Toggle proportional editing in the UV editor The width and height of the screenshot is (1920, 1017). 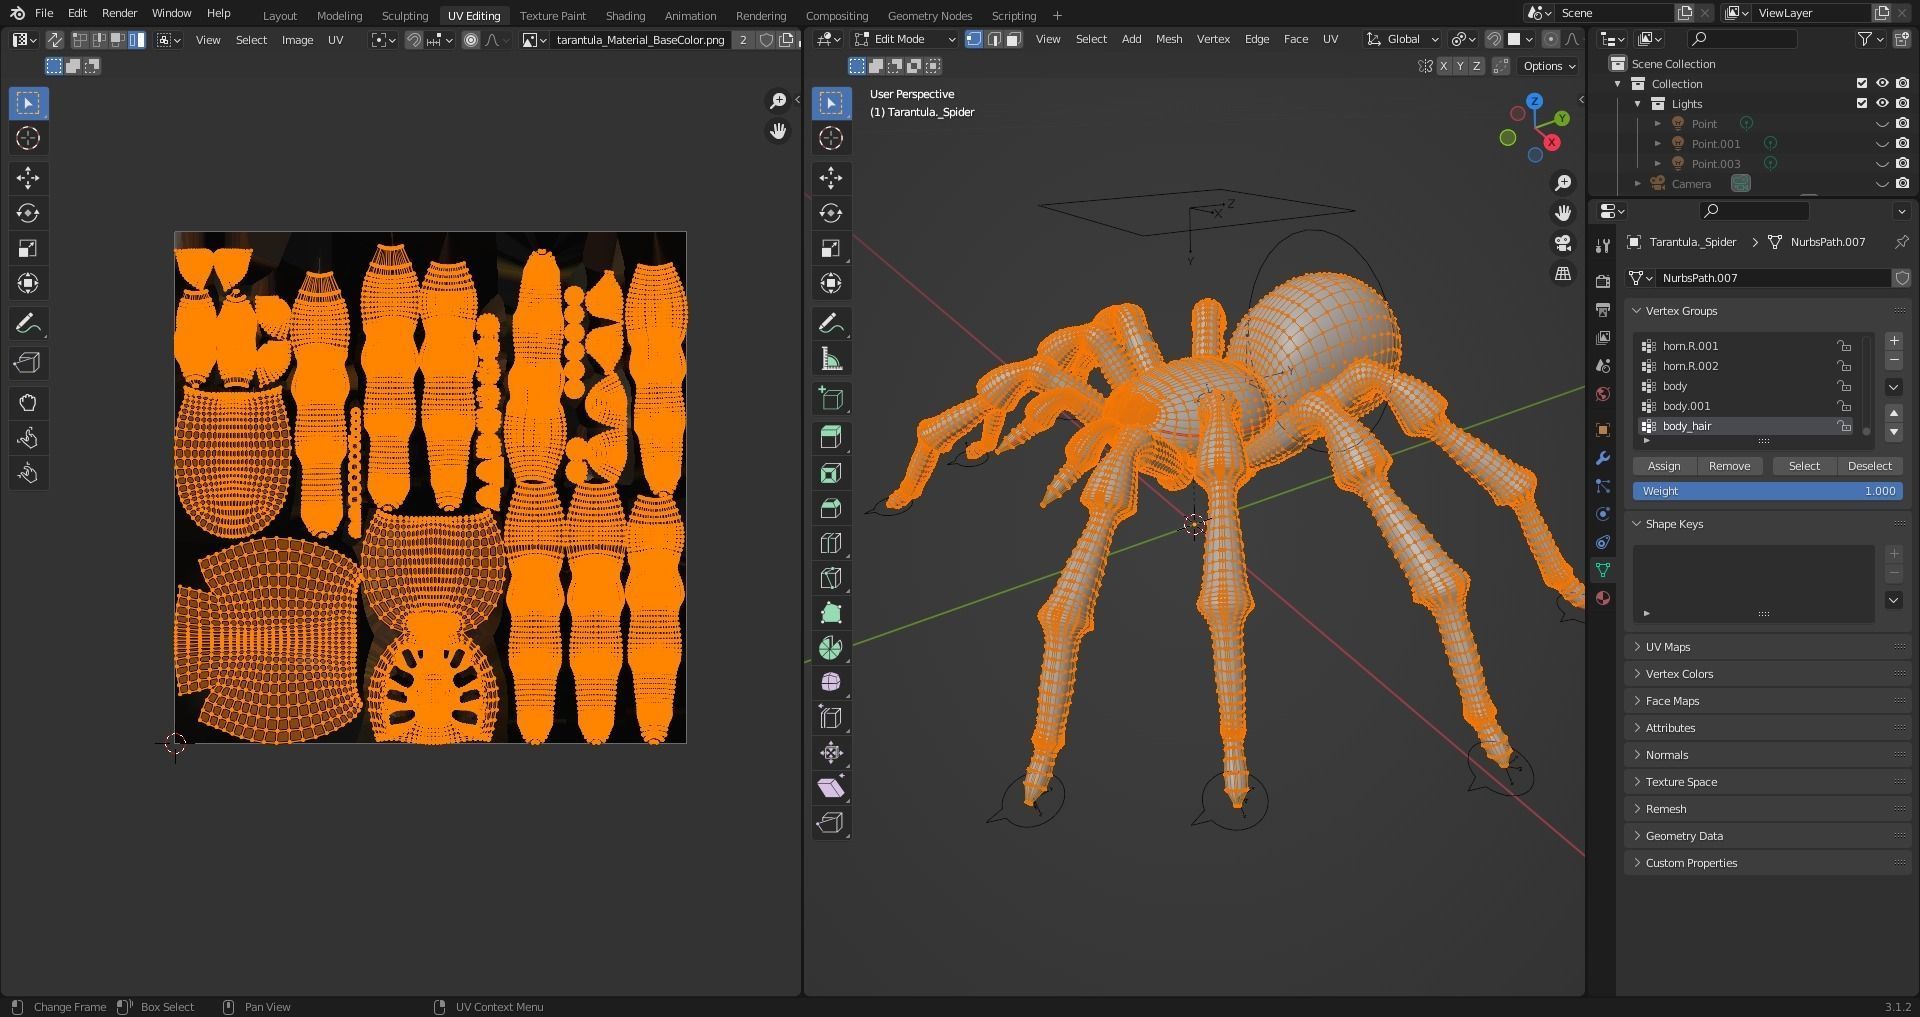[x=471, y=40]
